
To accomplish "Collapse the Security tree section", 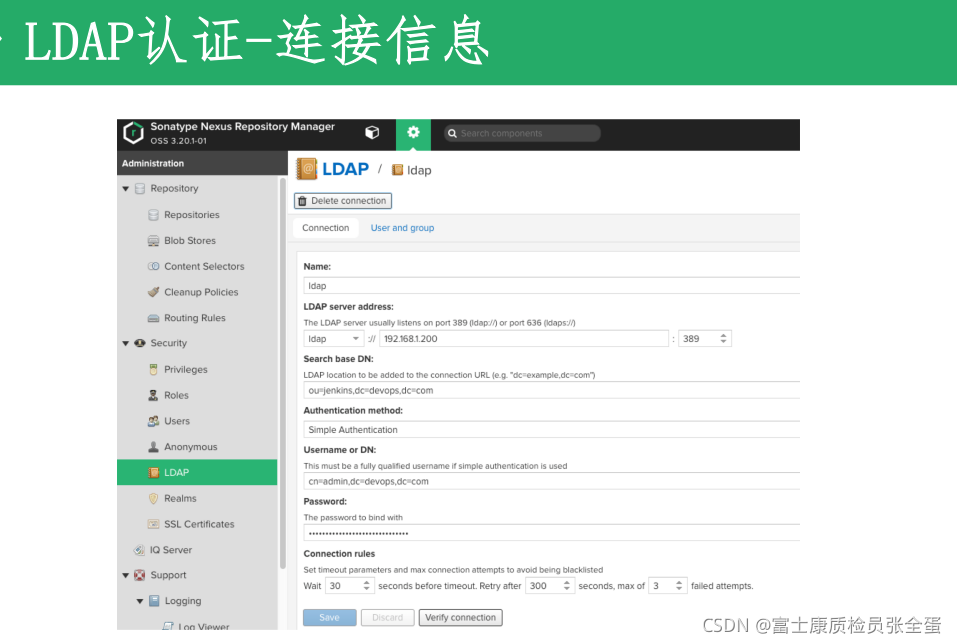I will coord(126,343).
